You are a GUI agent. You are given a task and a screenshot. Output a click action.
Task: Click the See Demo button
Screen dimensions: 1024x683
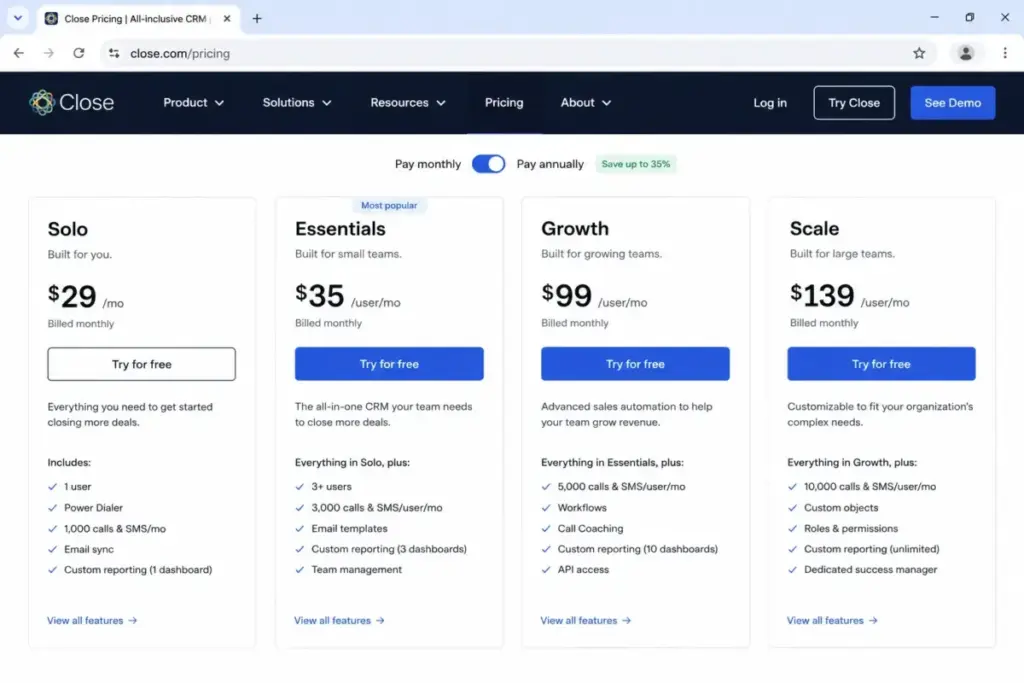tap(952, 103)
